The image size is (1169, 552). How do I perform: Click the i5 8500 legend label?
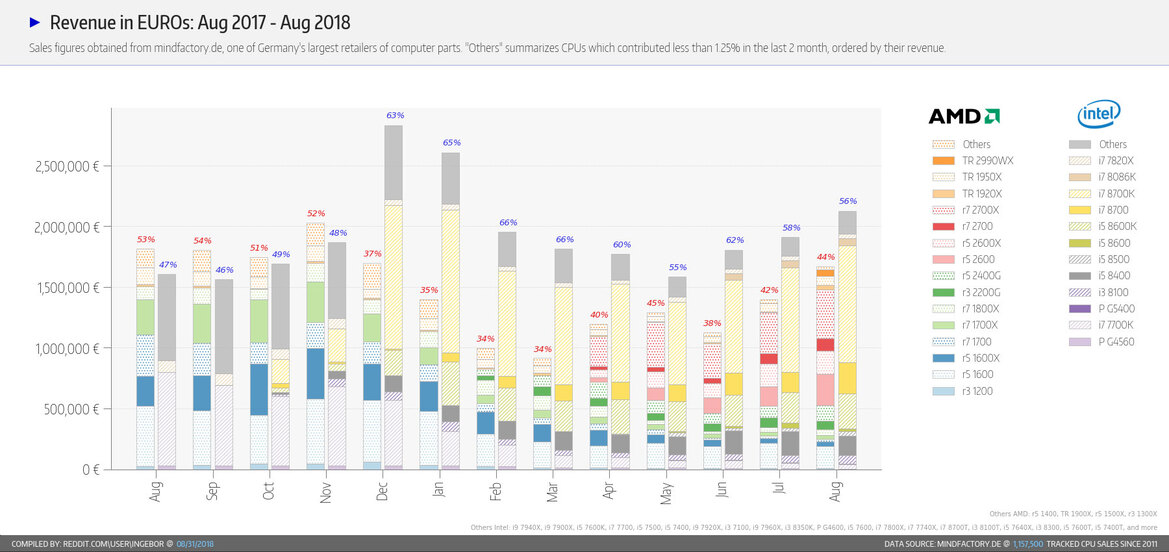[1115, 259]
